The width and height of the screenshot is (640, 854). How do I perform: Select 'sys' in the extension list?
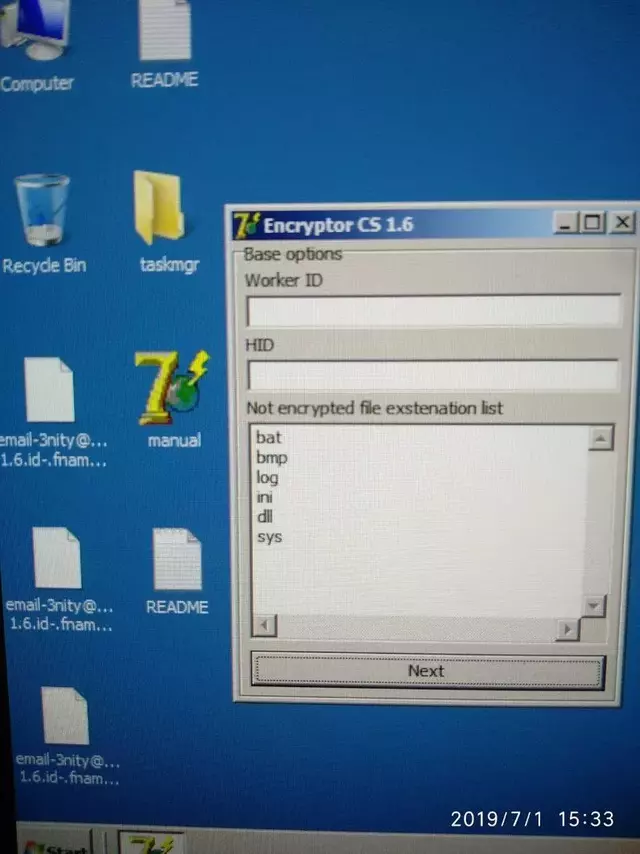point(270,537)
